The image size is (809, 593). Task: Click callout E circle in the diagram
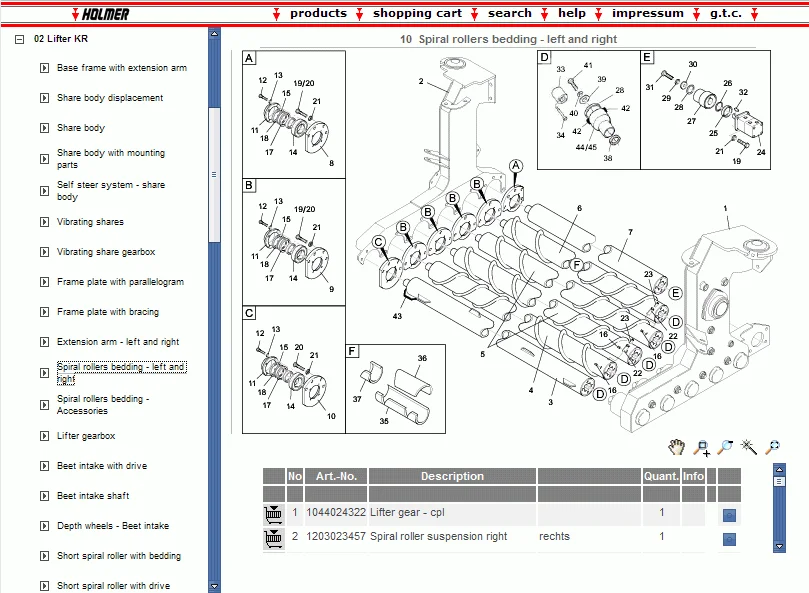point(675,293)
